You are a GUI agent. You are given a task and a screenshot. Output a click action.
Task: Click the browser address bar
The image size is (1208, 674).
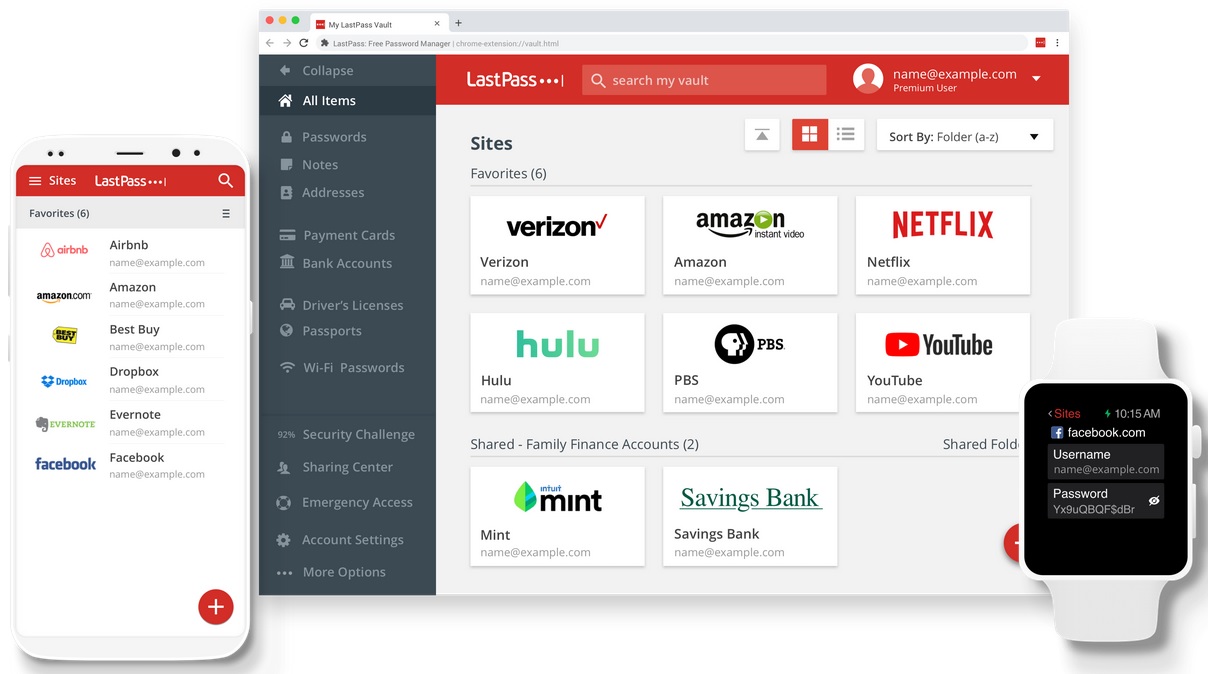[x=673, y=43]
